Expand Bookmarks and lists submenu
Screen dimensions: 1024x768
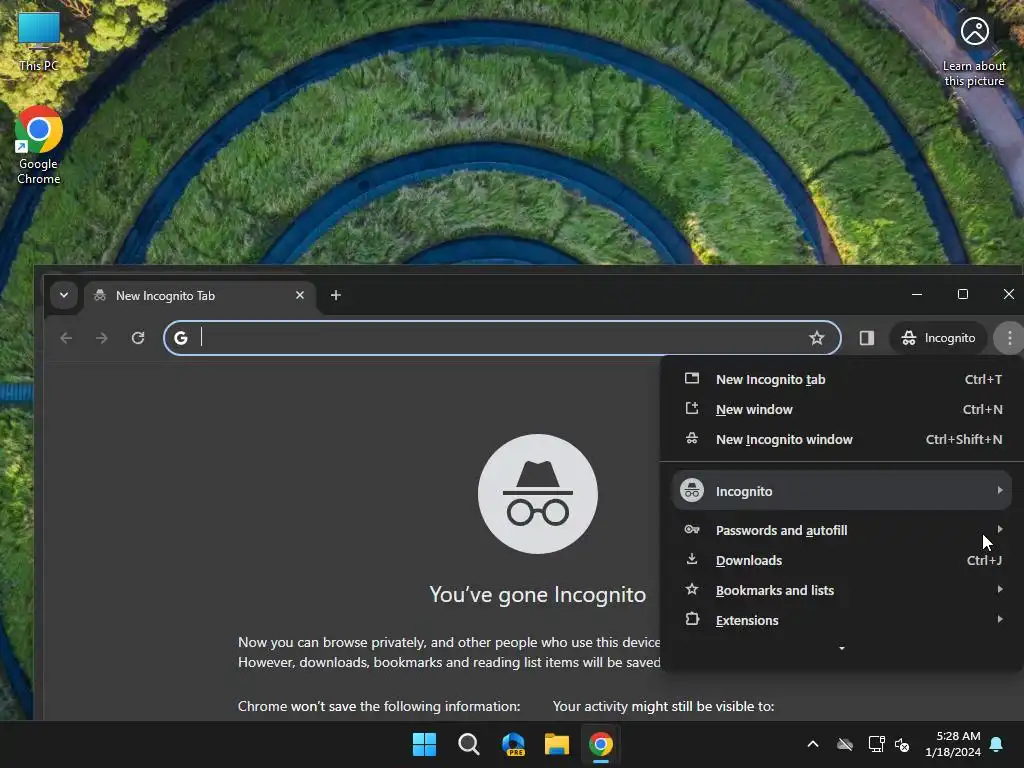(842, 590)
